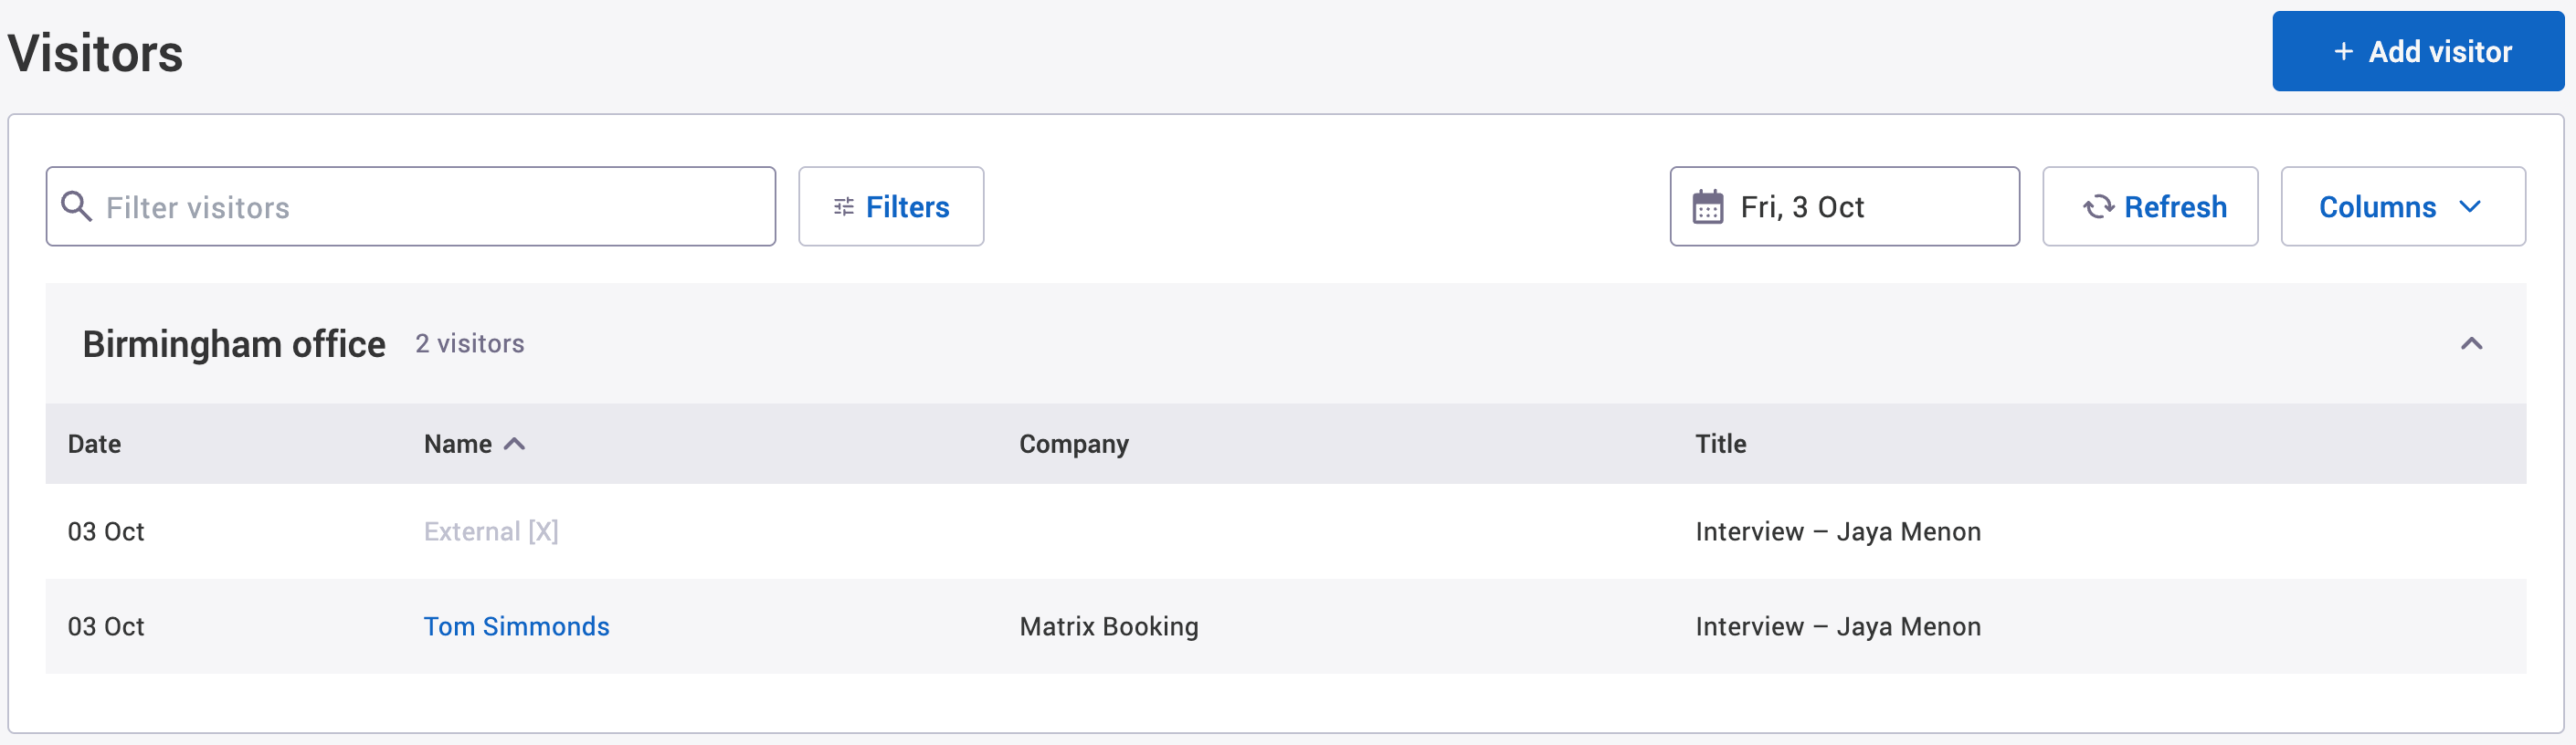Click the calendar icon in the date picker
The width and height of the screenshot is (2576, 745).
(x=1707, y=207)
